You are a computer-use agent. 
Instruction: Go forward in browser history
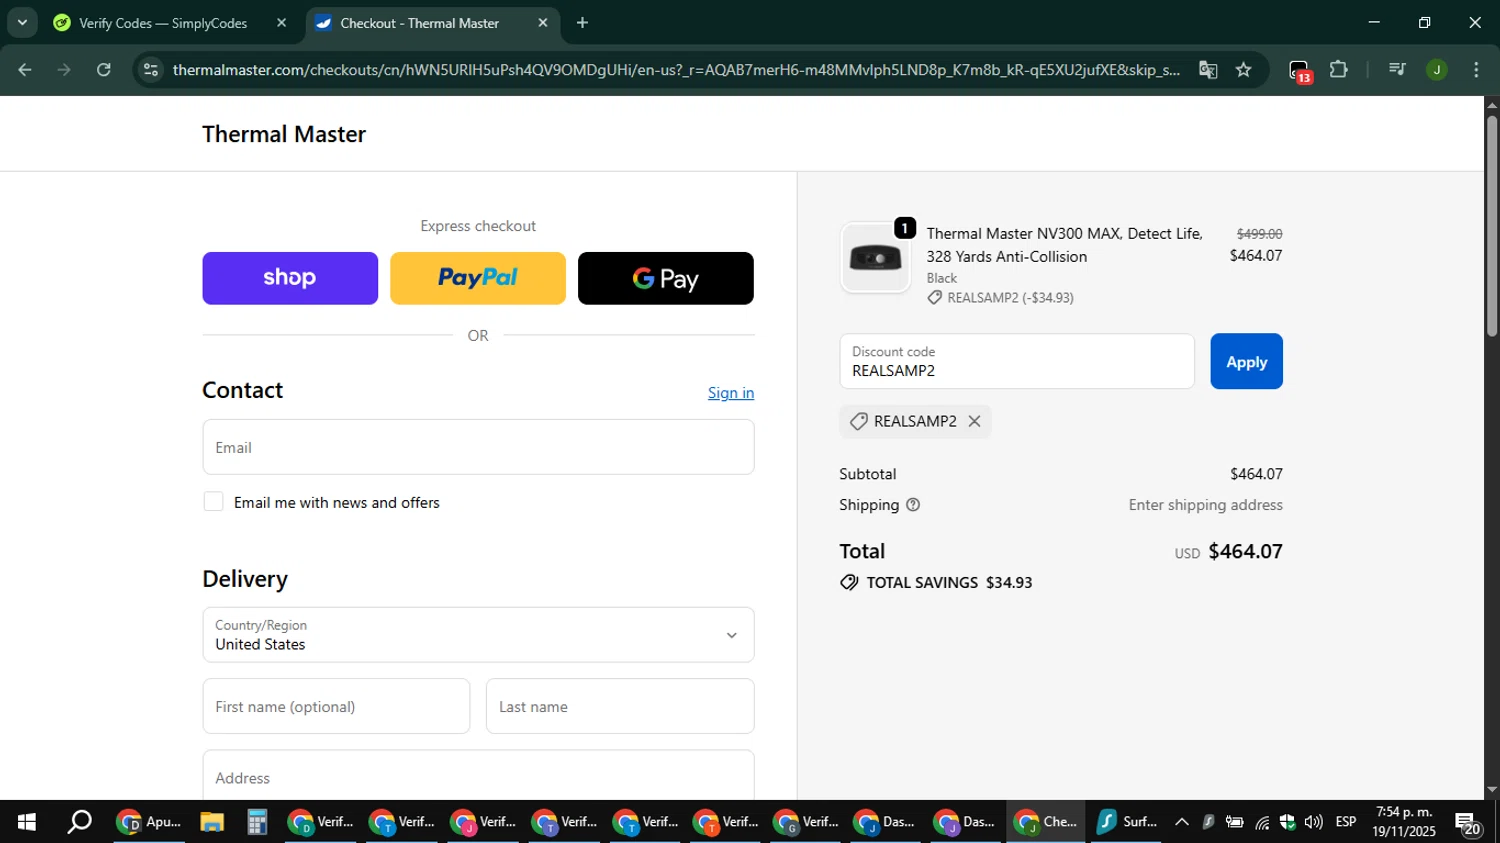point(64,70)
